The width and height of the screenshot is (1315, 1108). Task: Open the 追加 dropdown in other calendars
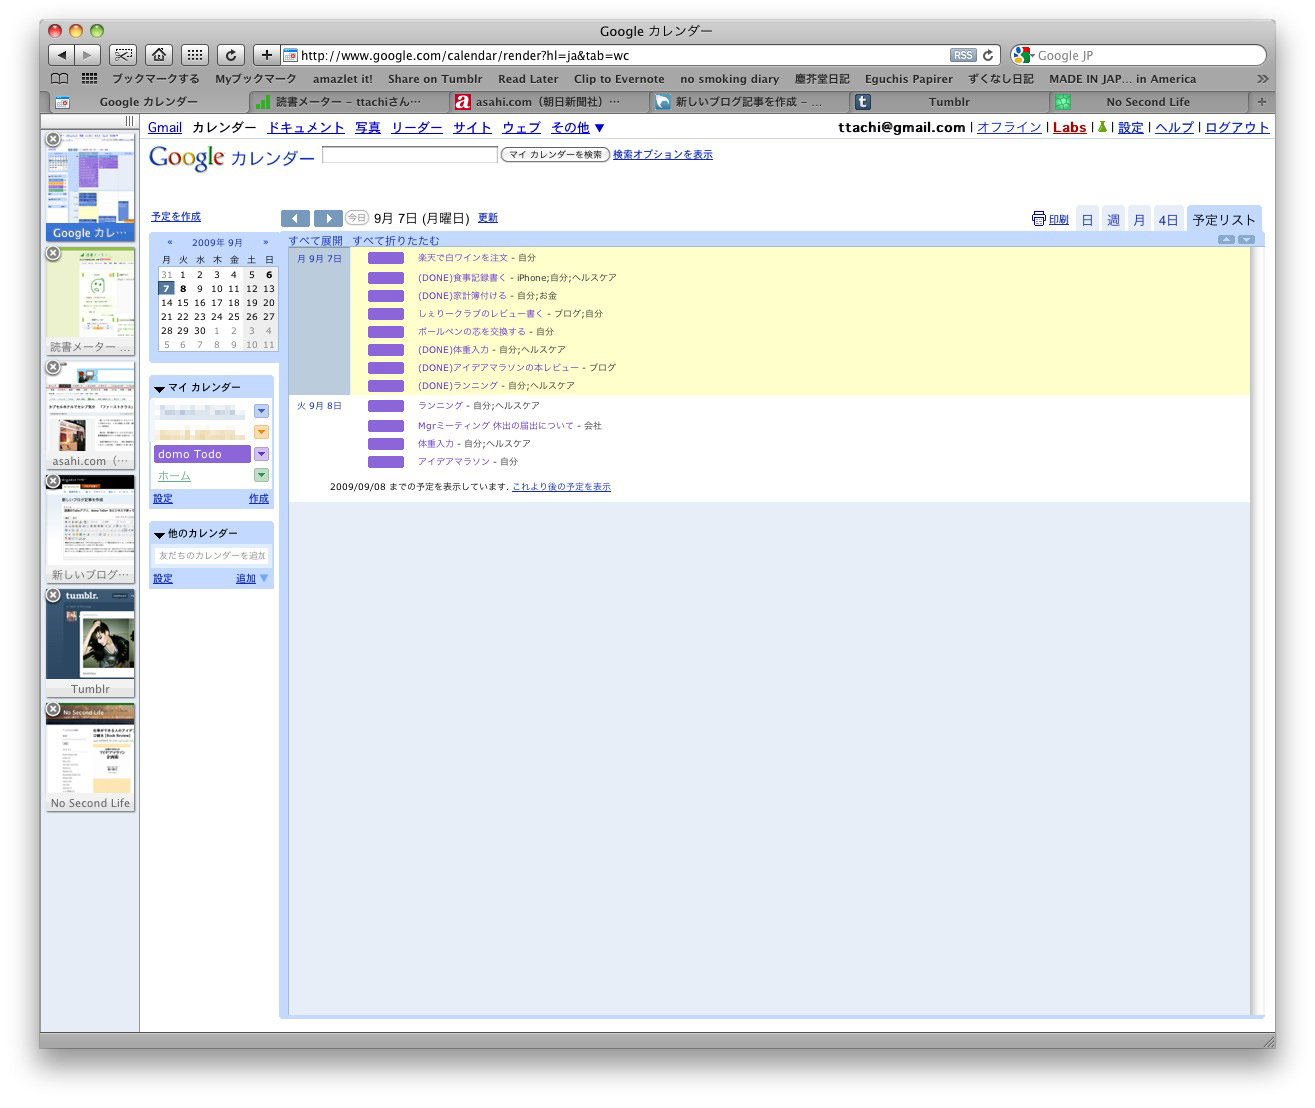253,578
